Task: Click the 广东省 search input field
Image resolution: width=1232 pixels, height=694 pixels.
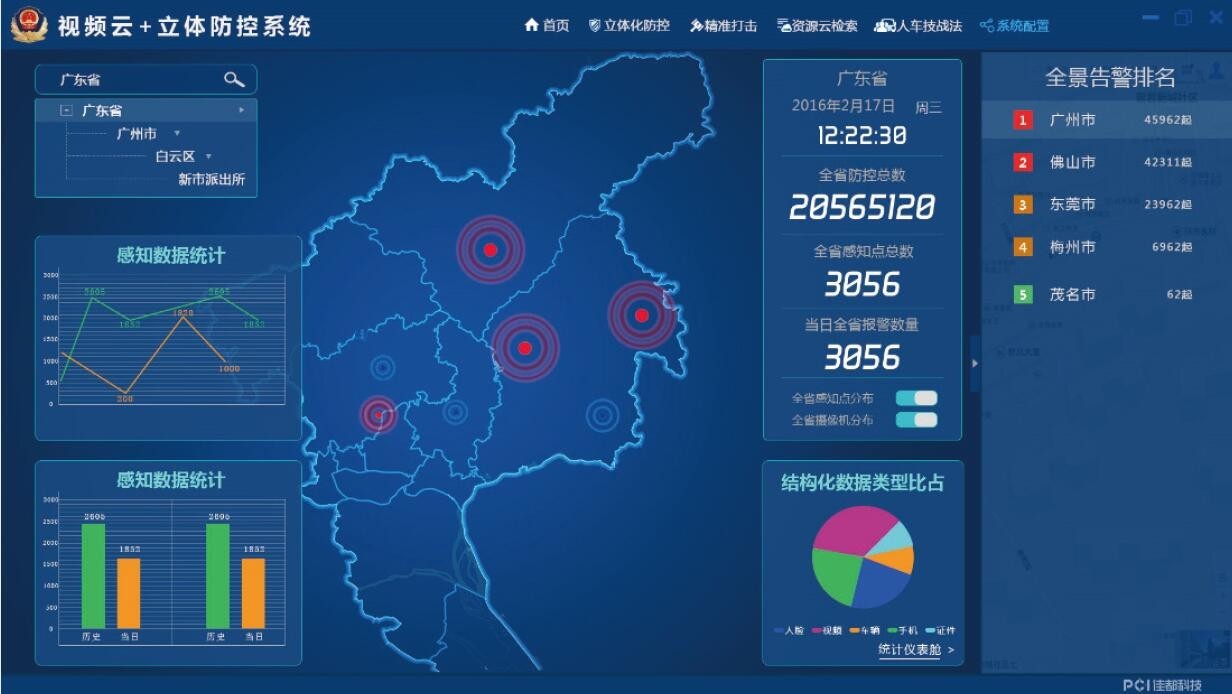Action: pyautogui.click(x=146, y=80)
